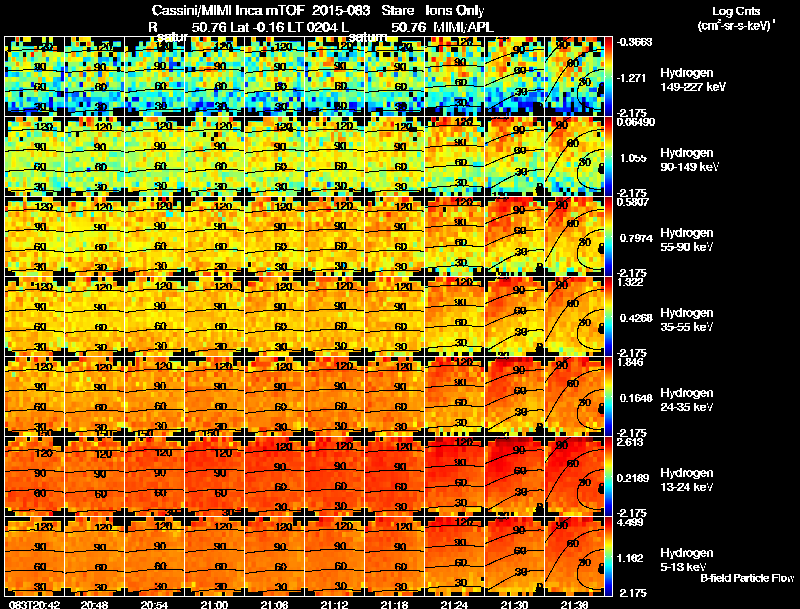Click the '21:24' time label
Viewport: 800px width, 609px height.
[454, 604]
